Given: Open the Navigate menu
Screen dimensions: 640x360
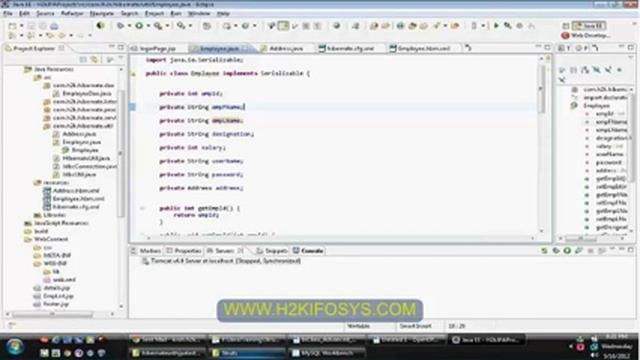Looking at the screenshot, I should pyautogui.click(x=102, y=13).
